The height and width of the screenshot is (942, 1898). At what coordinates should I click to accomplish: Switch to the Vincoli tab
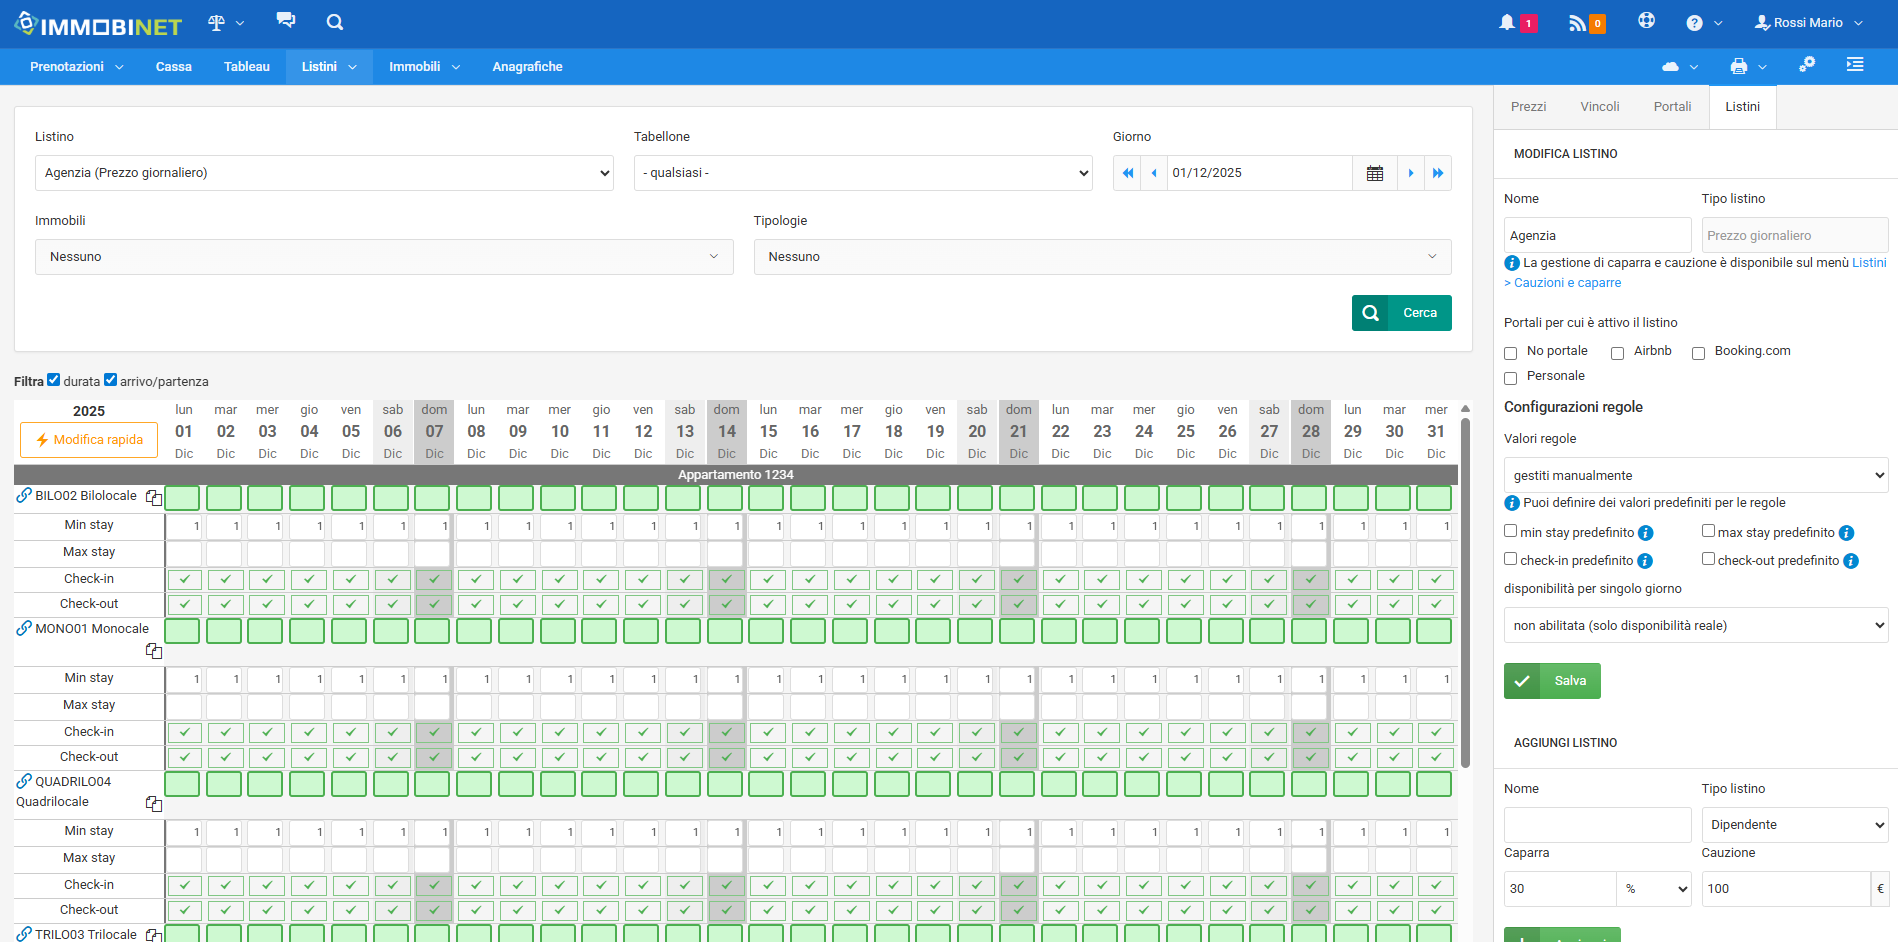point(1599,107)
